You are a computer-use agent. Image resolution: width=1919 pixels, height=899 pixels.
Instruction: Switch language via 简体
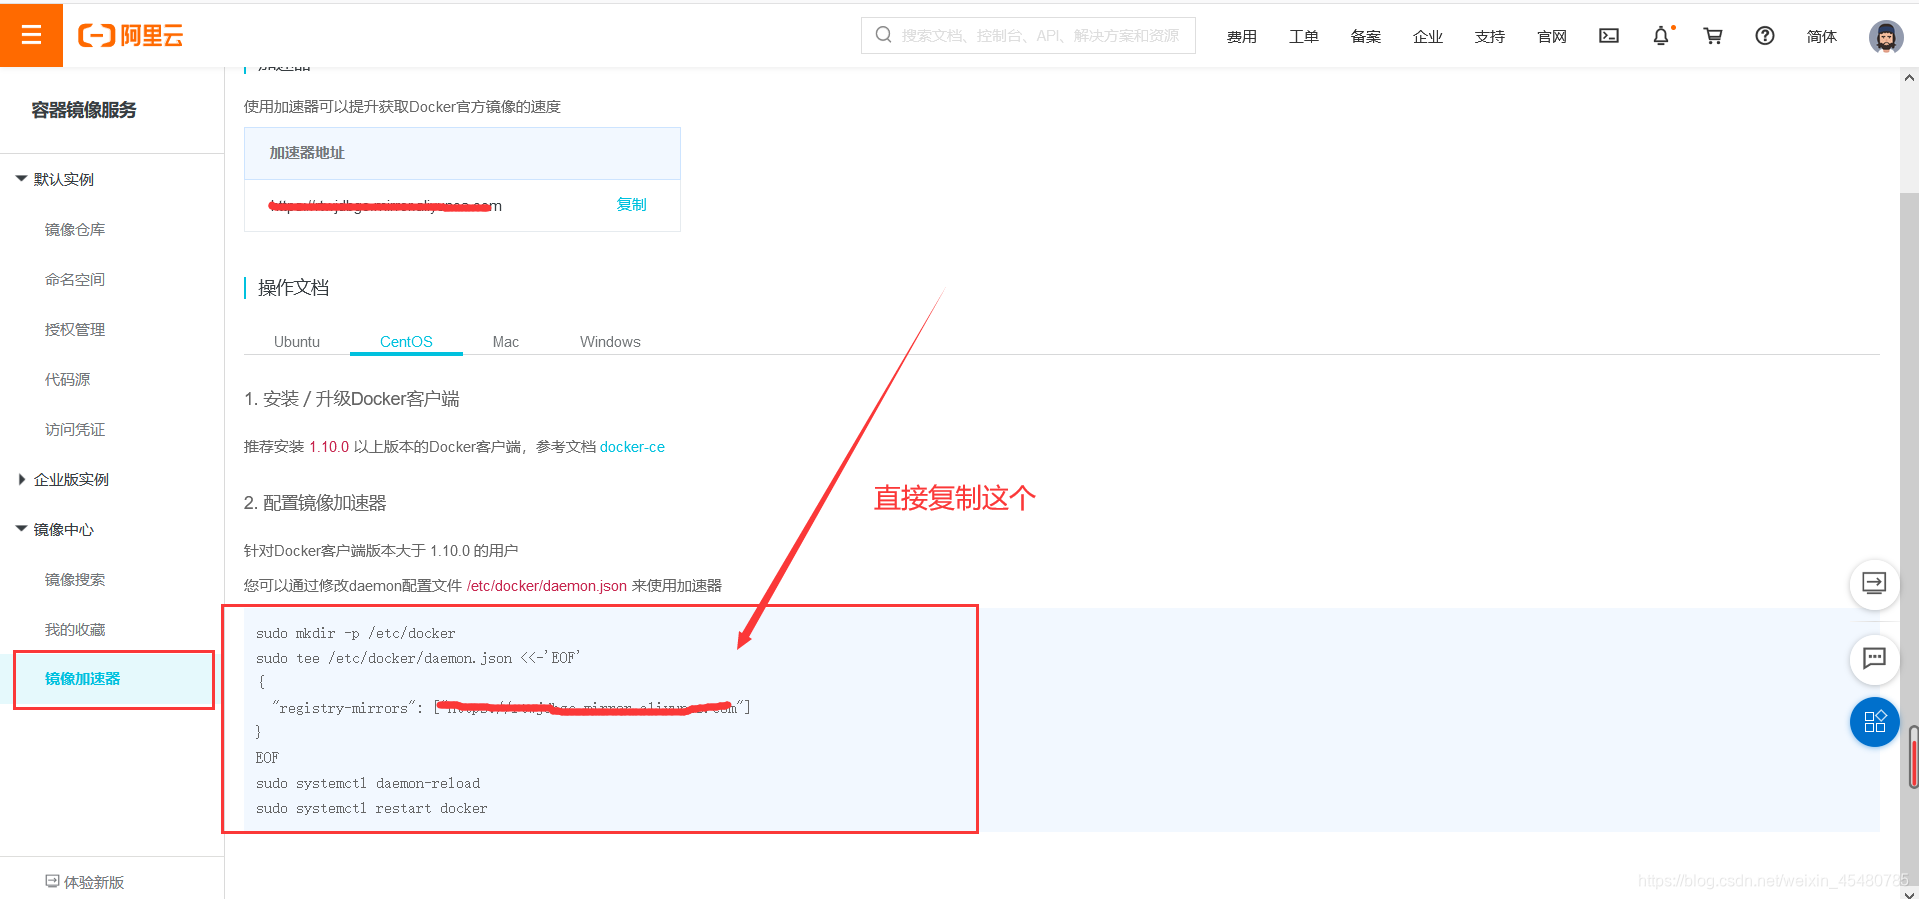[x=1822, y=37]
